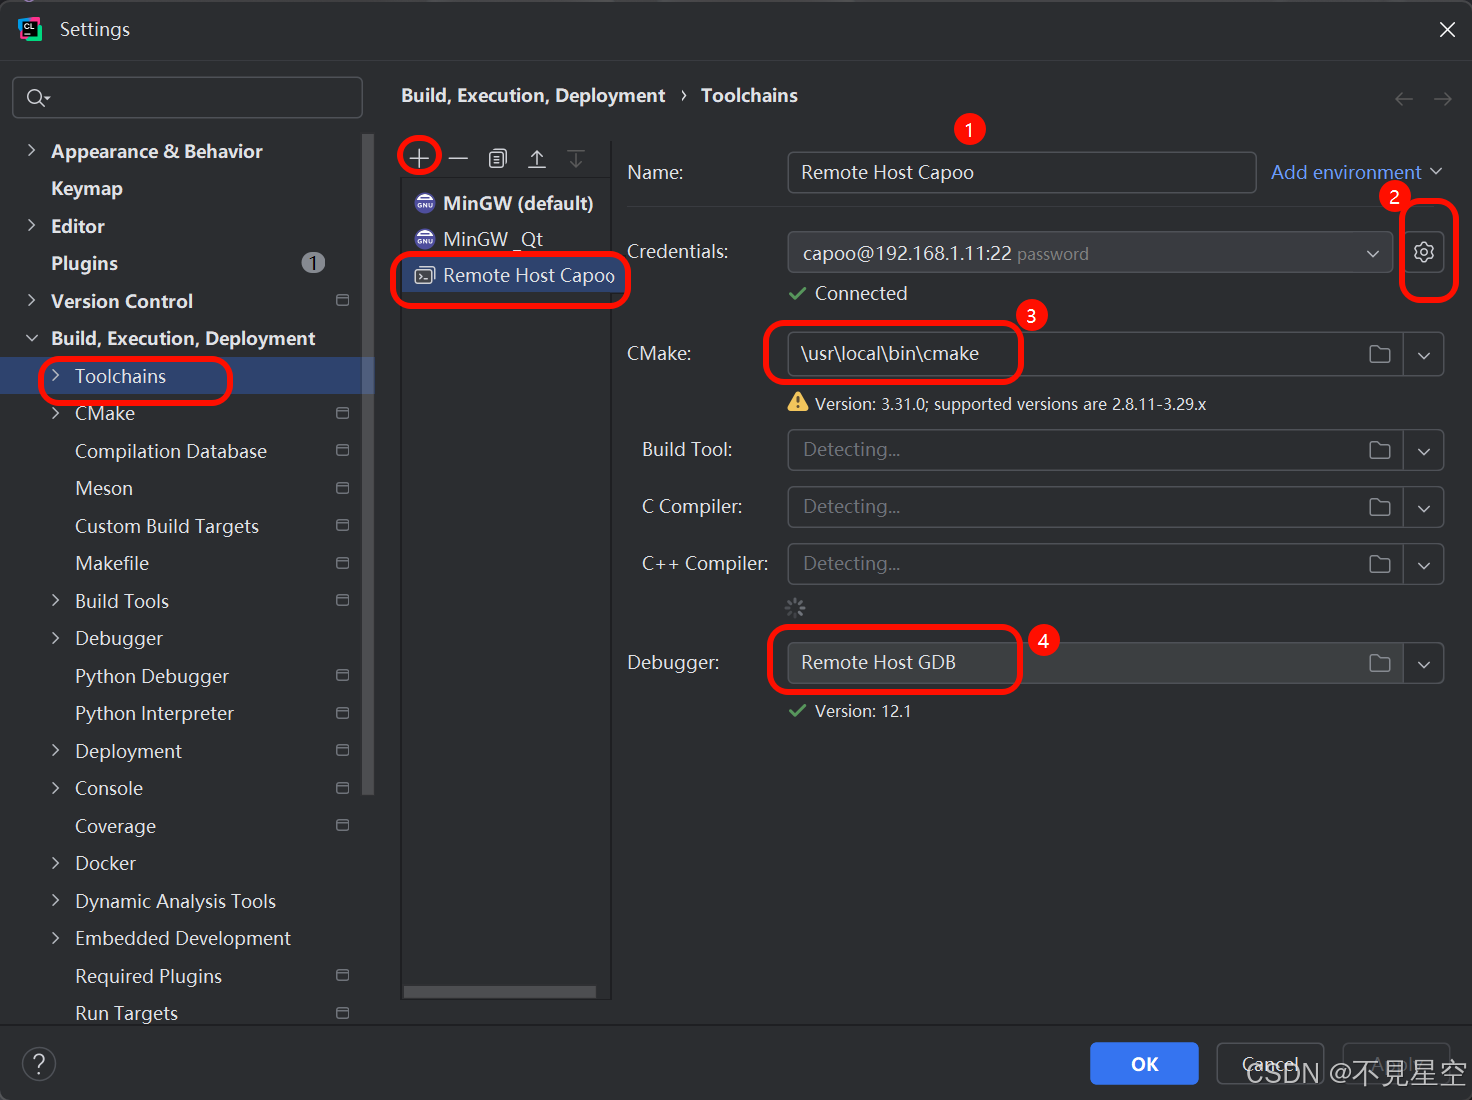
Task: Click the CMake project-level settings icon
Action: pyautogui.click(x=343, y=413)
